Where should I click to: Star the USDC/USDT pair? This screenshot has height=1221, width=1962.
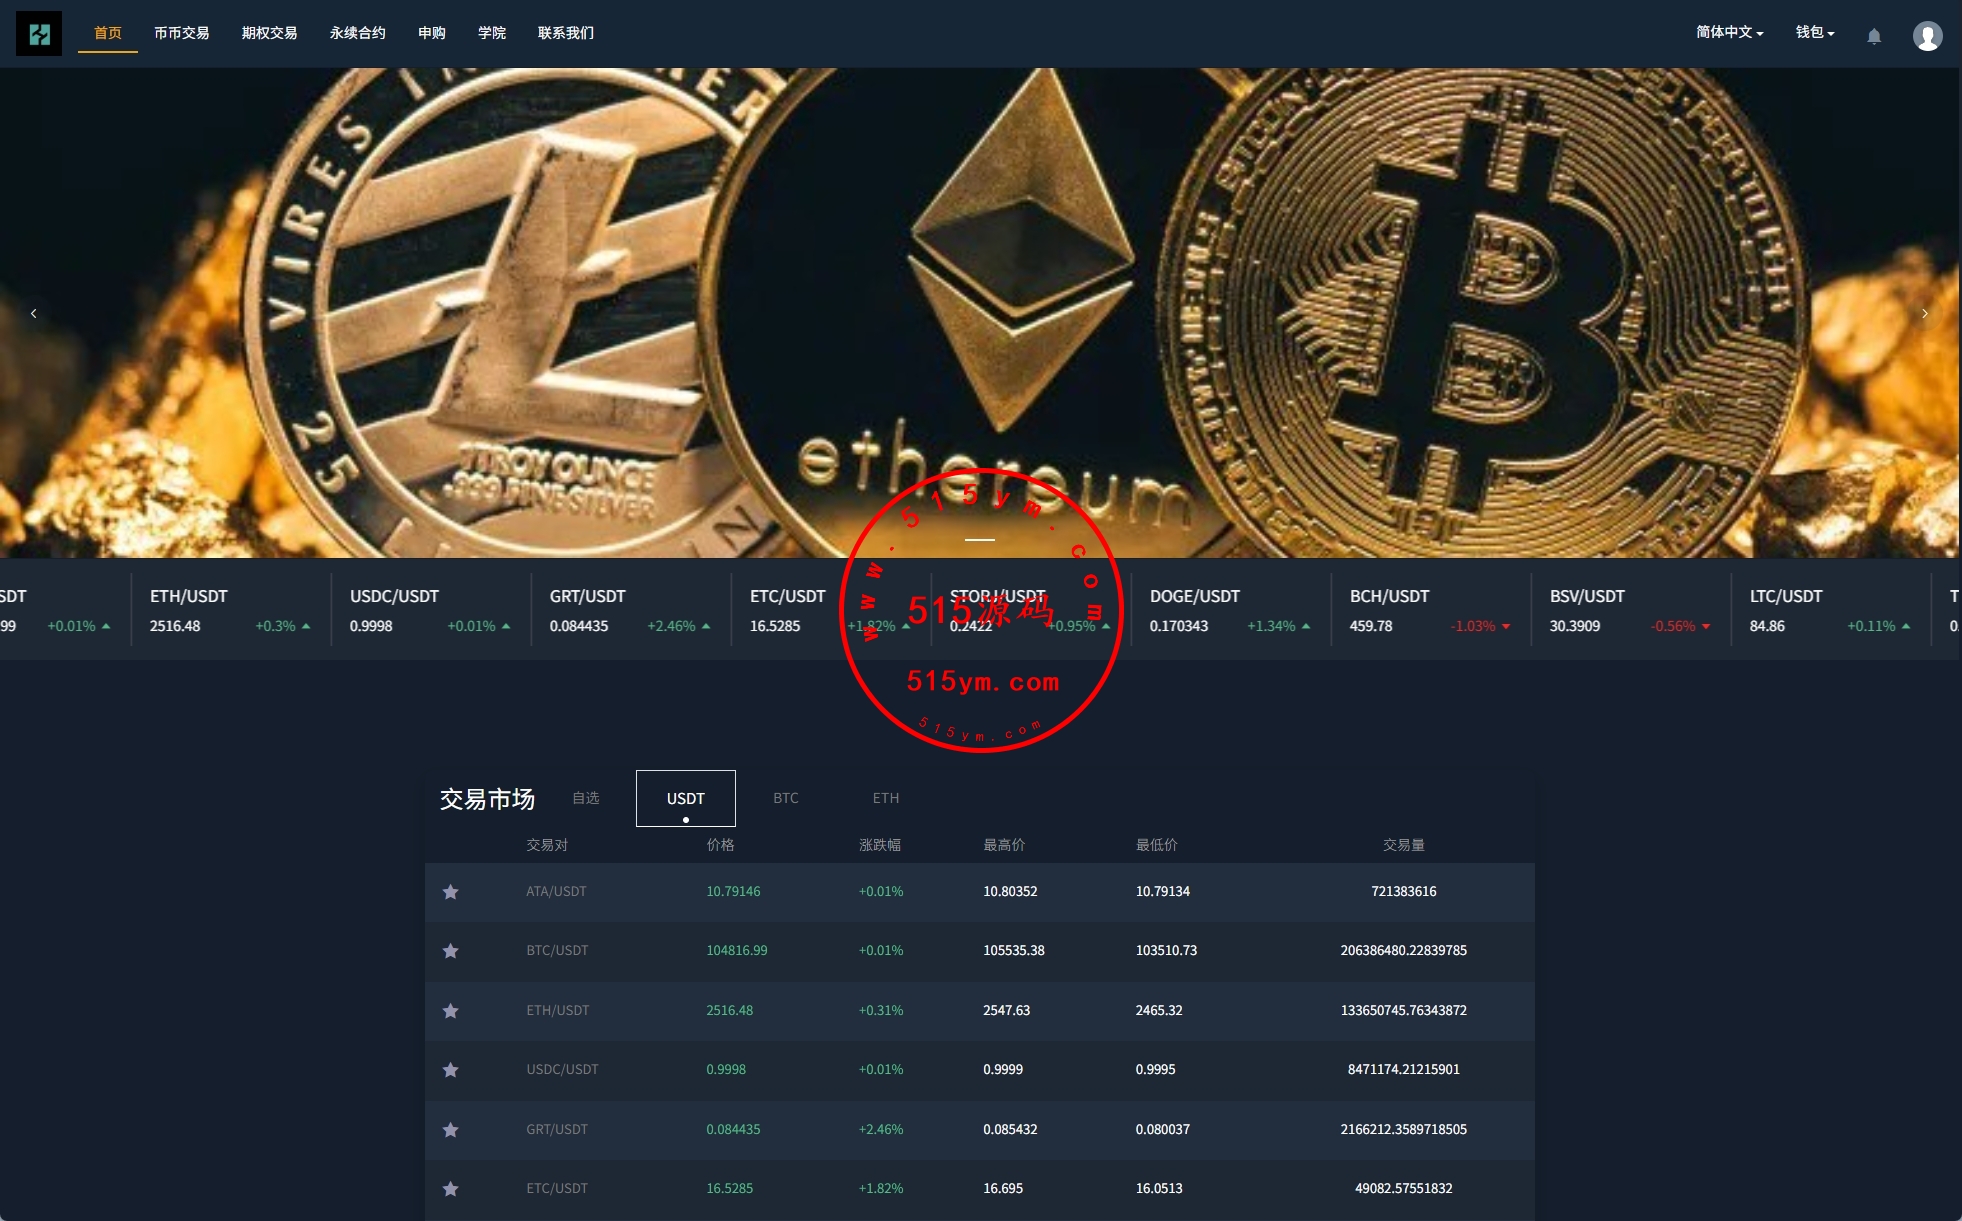click(x=451, y=1070)
